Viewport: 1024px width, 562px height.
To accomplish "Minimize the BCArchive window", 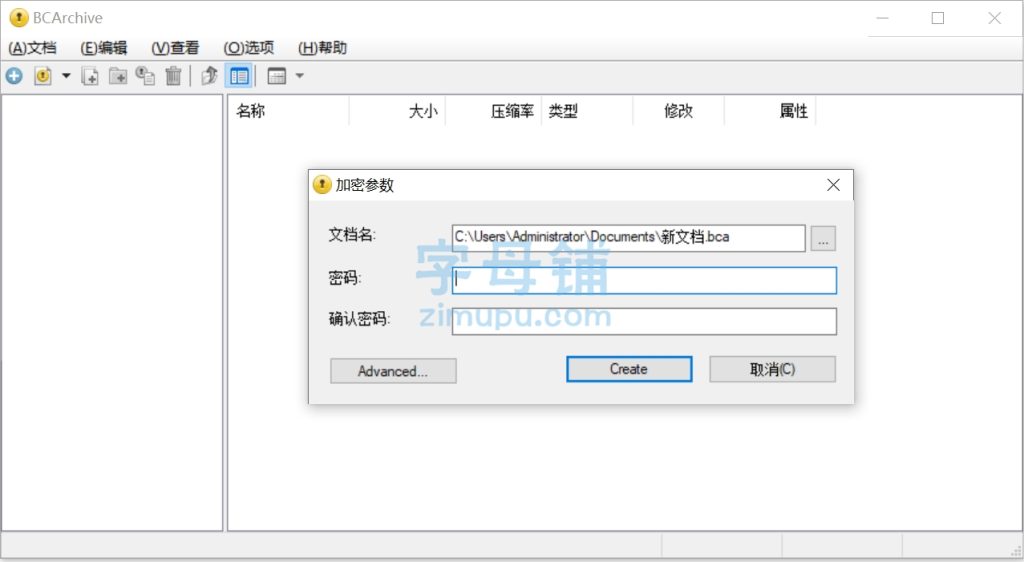I will [x=882, y=18].
